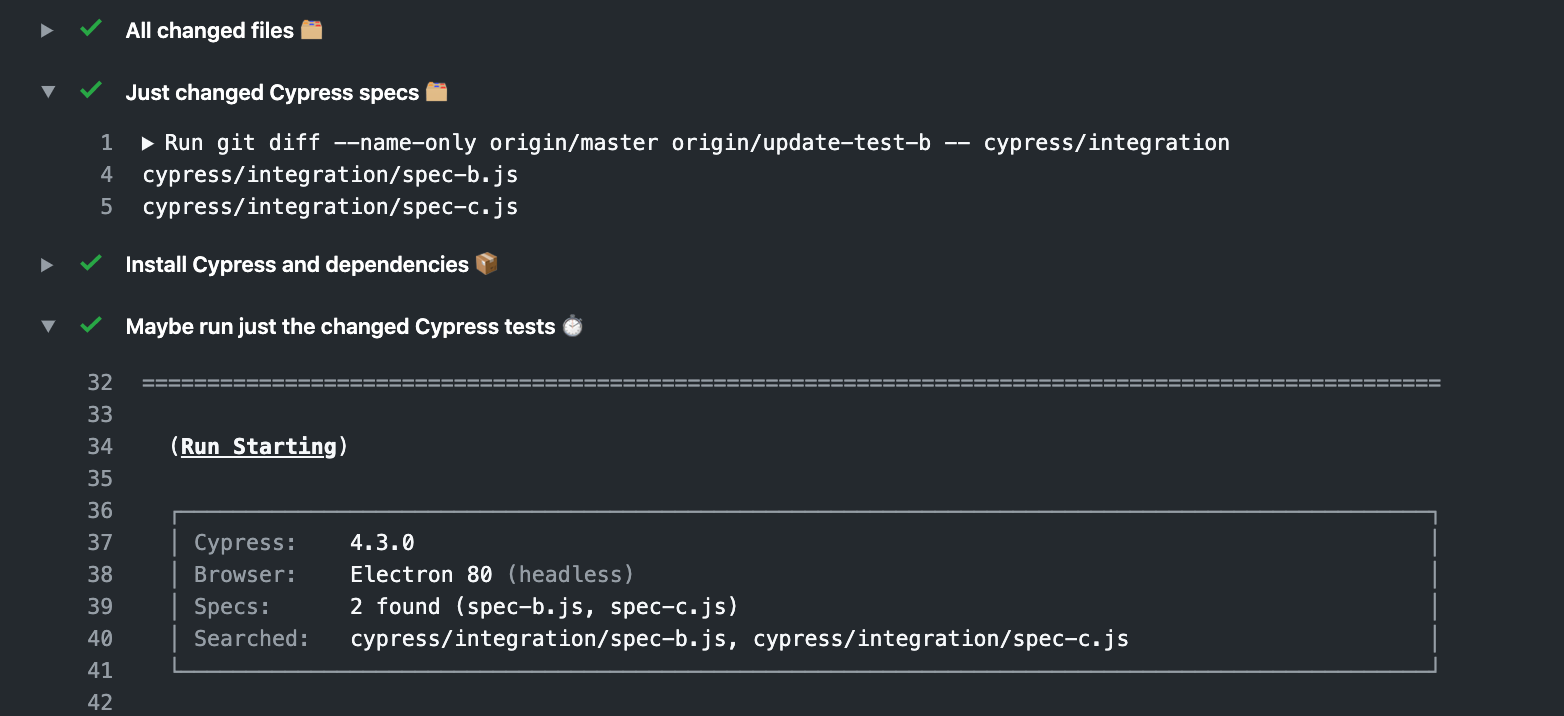This screenshot has height=716, width=1564.
Task: Click green checkmark beside Install Cypress and dependencies
Action: point(91,264)
